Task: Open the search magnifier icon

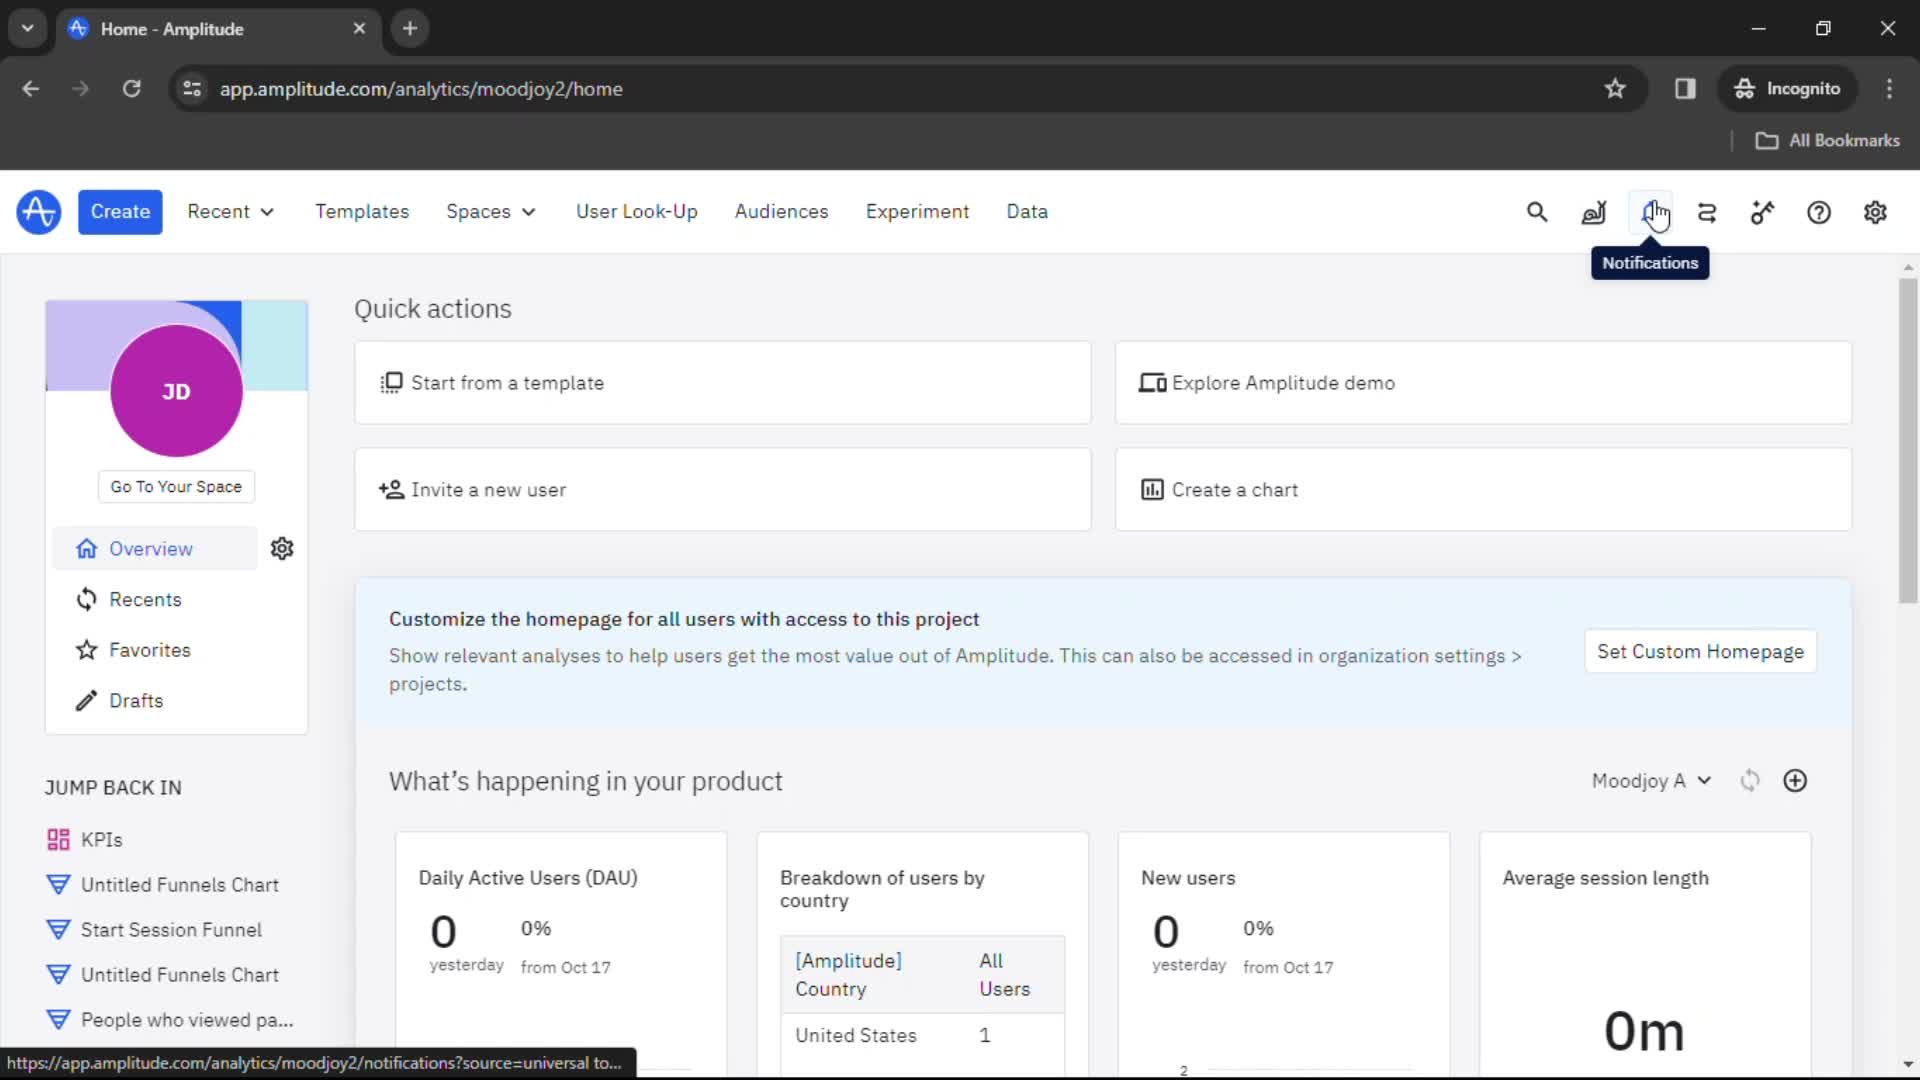Action: pyautogui.click(x=1537, y=212)
